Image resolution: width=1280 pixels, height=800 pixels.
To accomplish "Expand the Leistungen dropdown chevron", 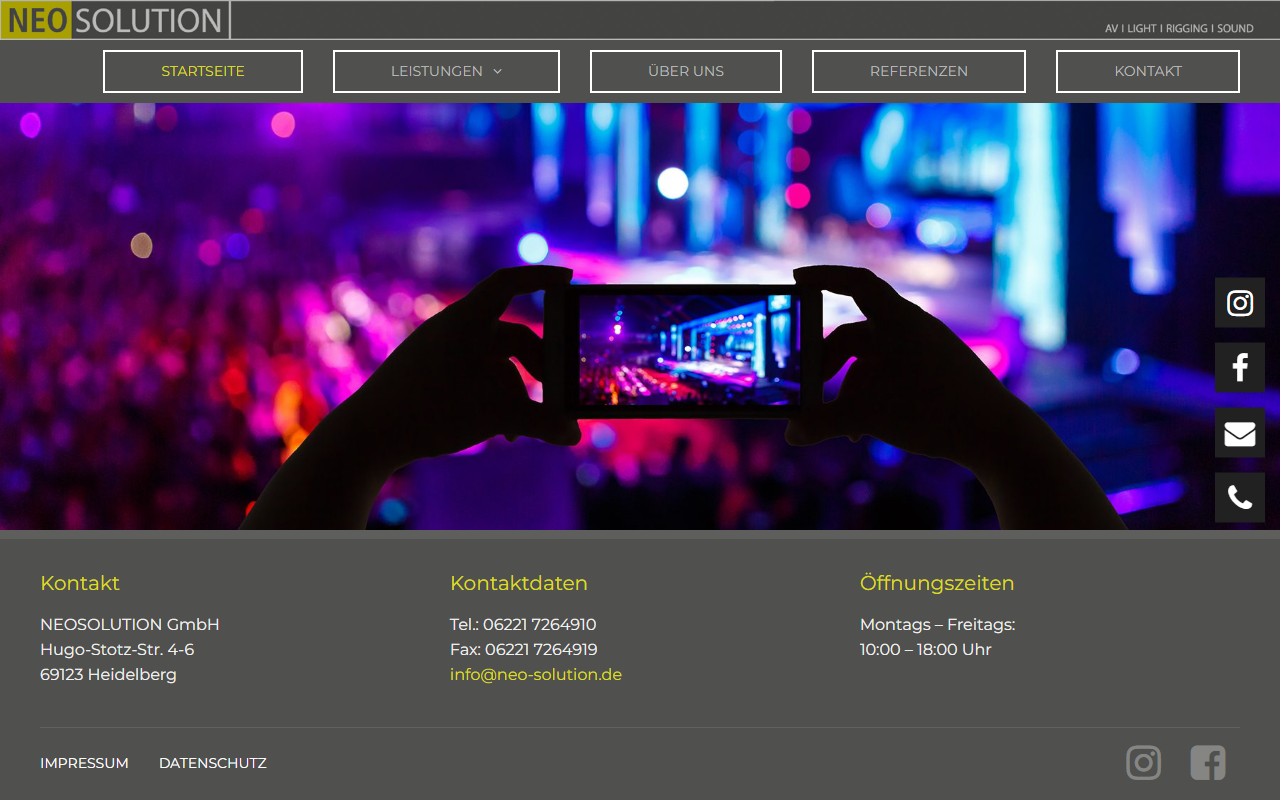I will (497, 71).
